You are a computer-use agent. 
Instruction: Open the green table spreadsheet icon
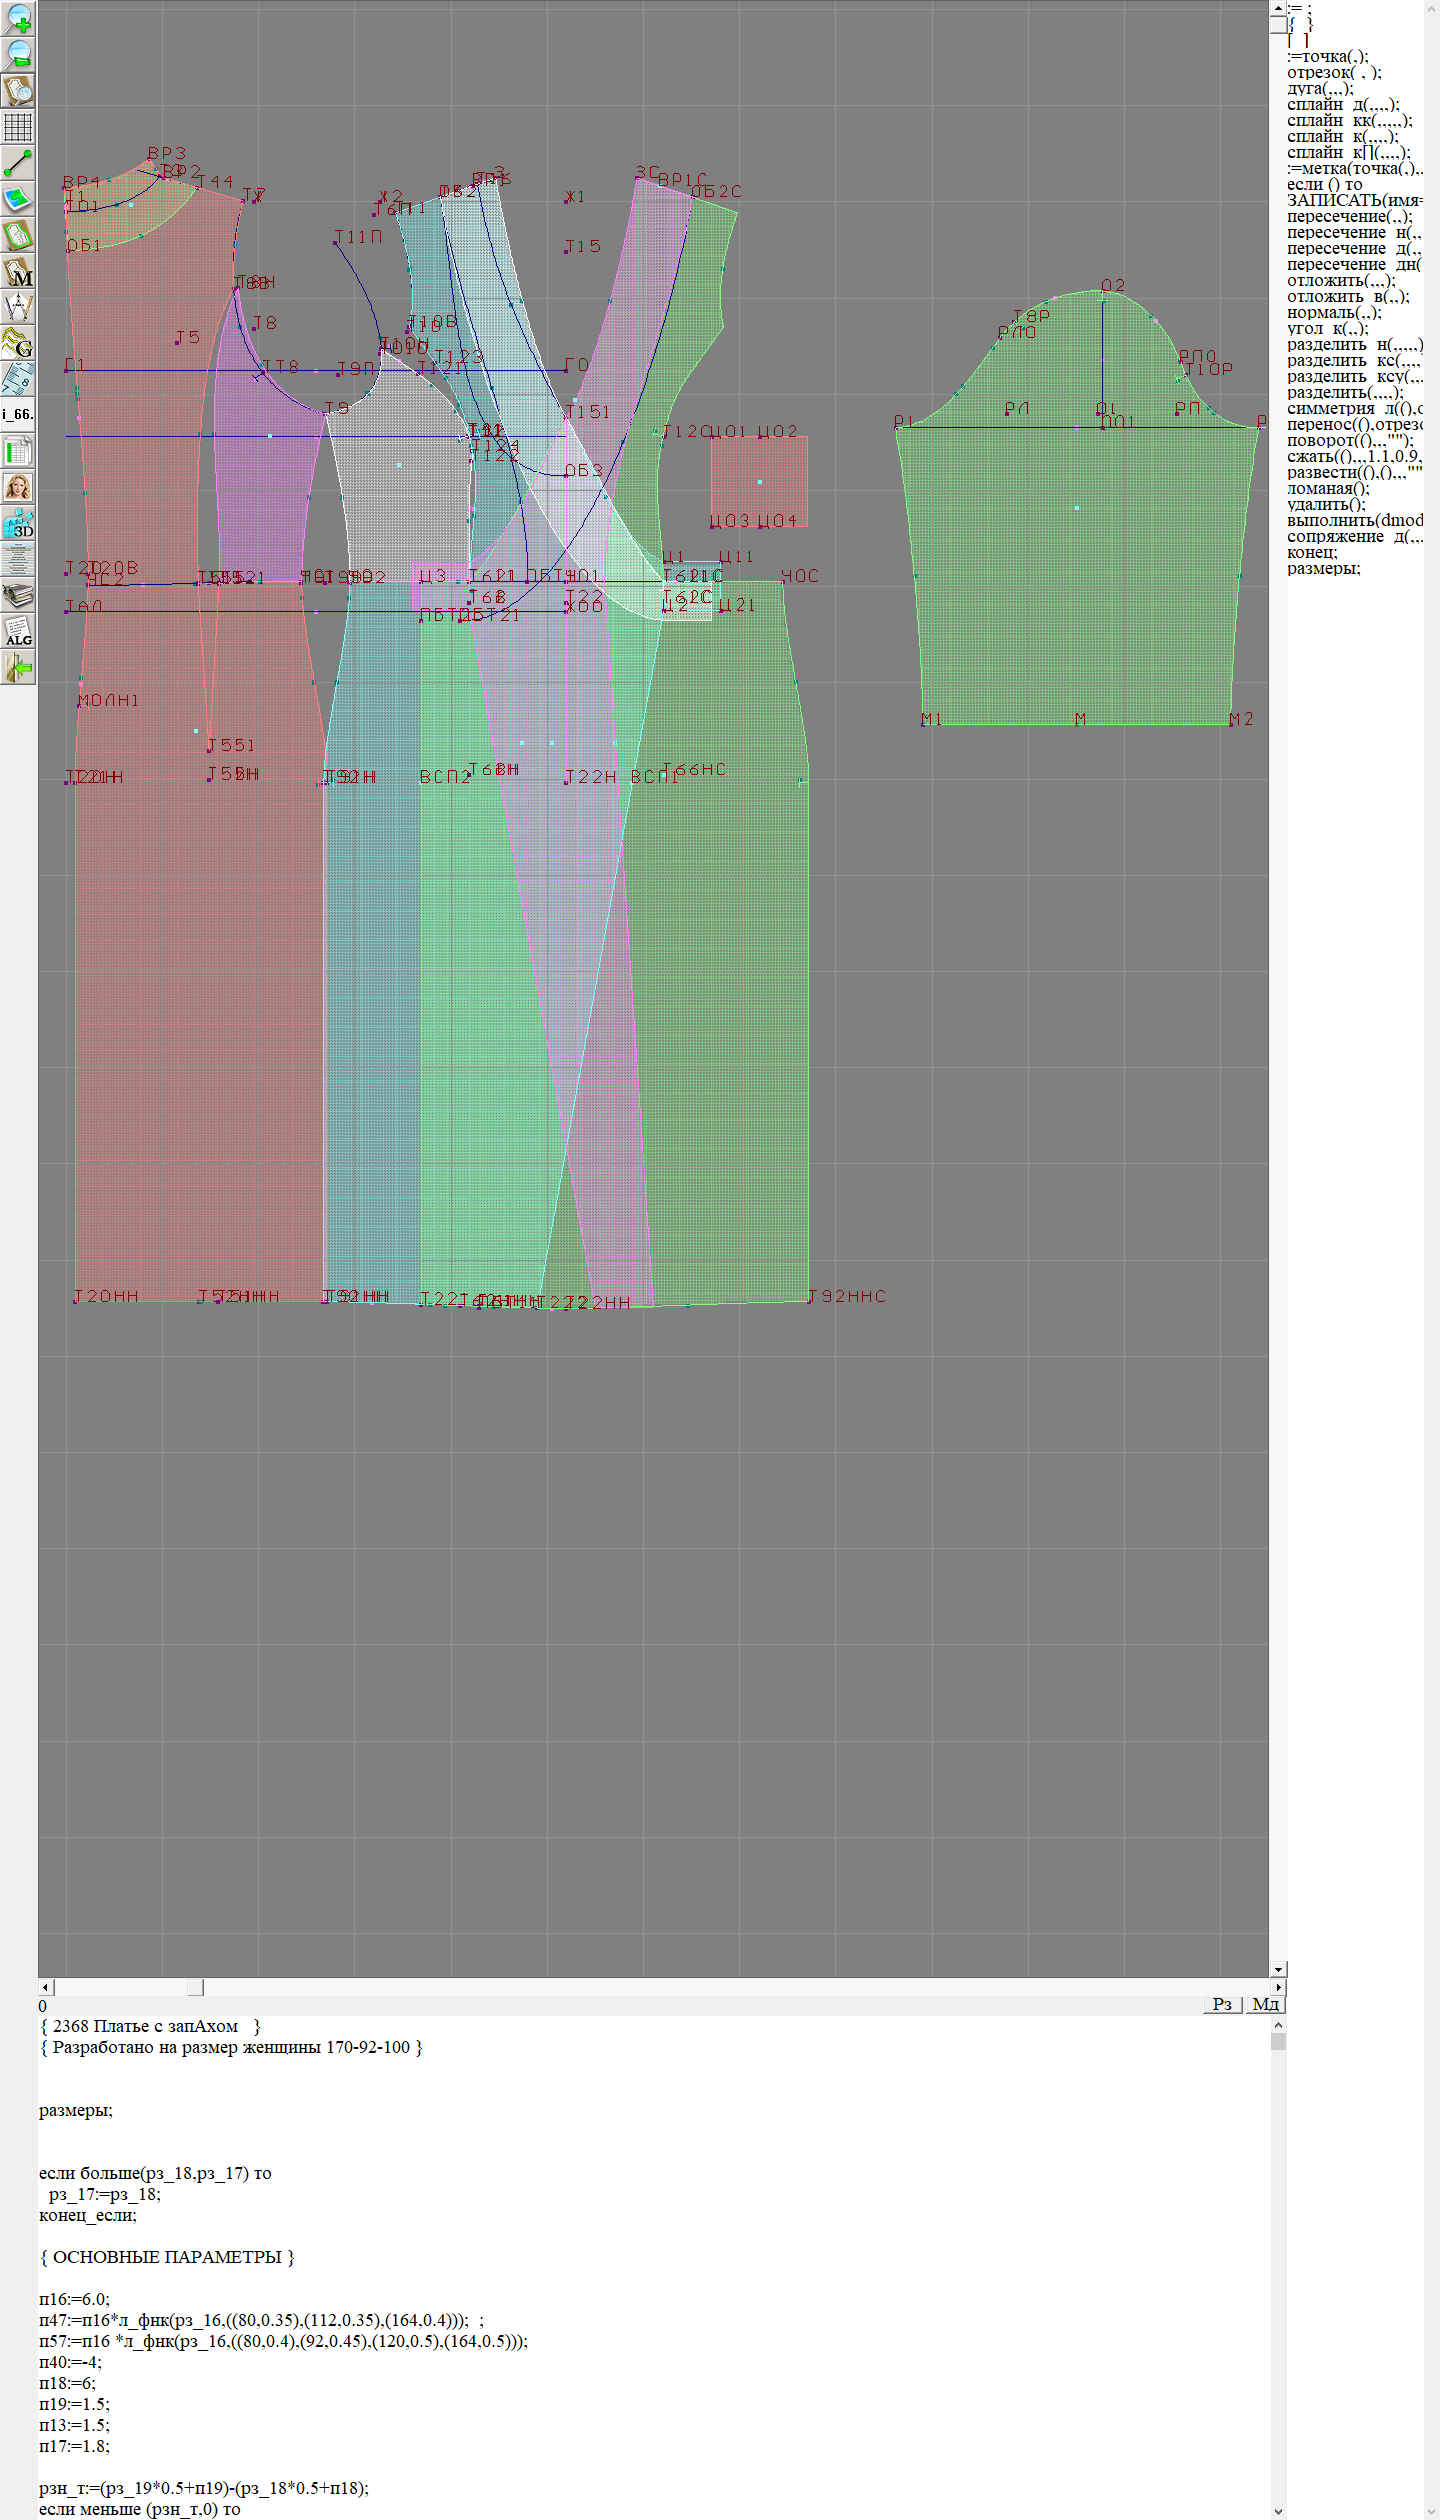pyautogui.click(x=18, y=451)
